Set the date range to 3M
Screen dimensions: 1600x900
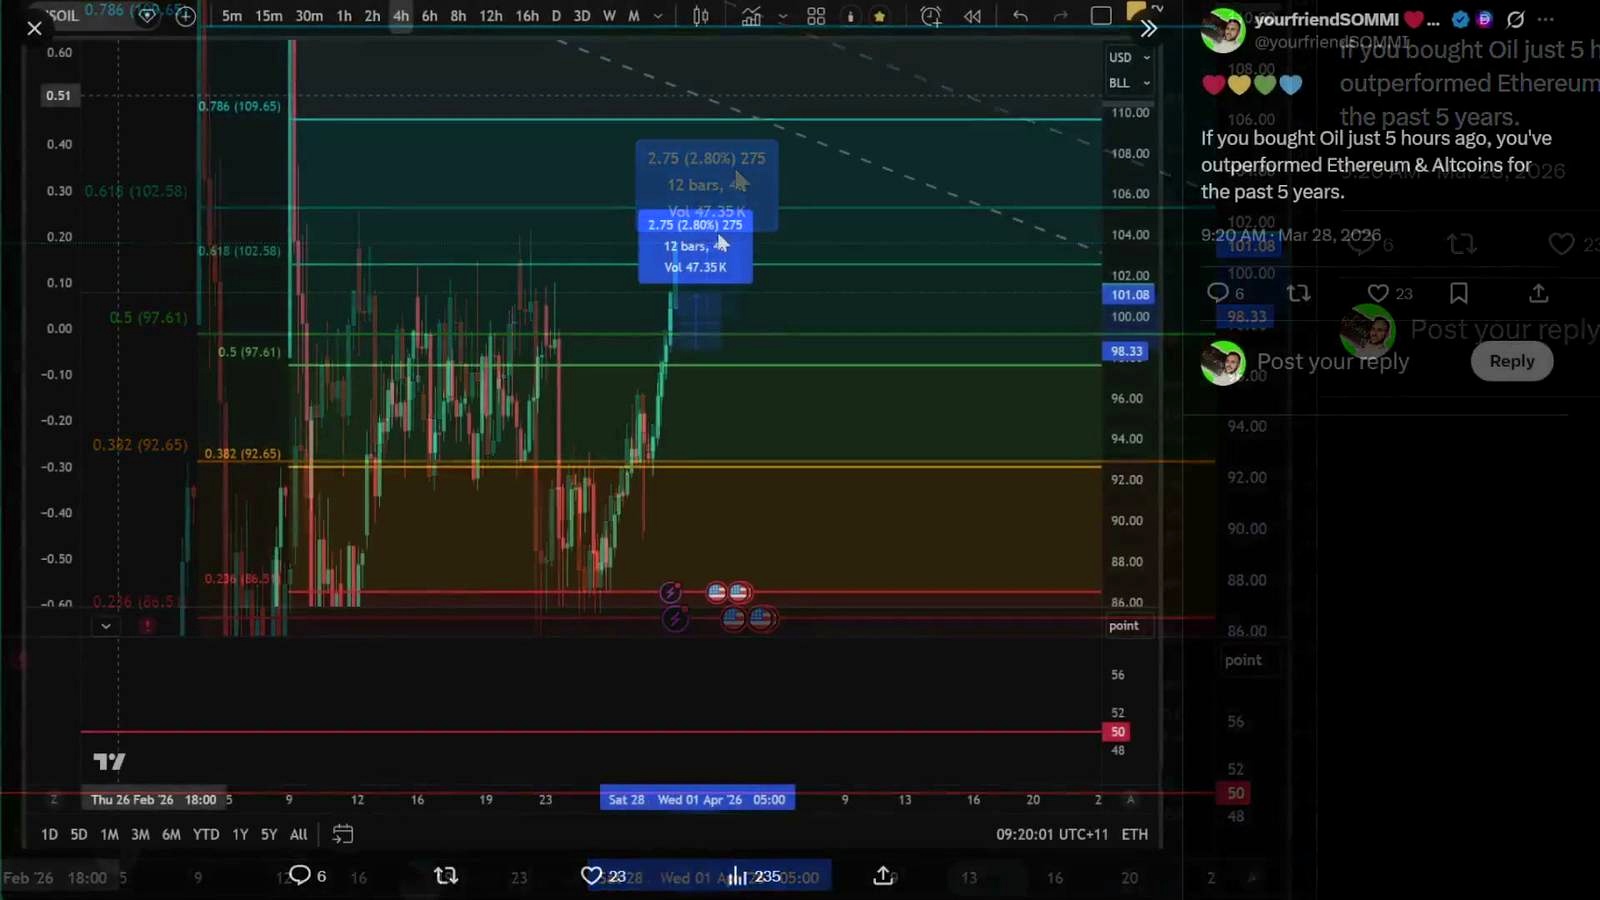click(140, 834)
